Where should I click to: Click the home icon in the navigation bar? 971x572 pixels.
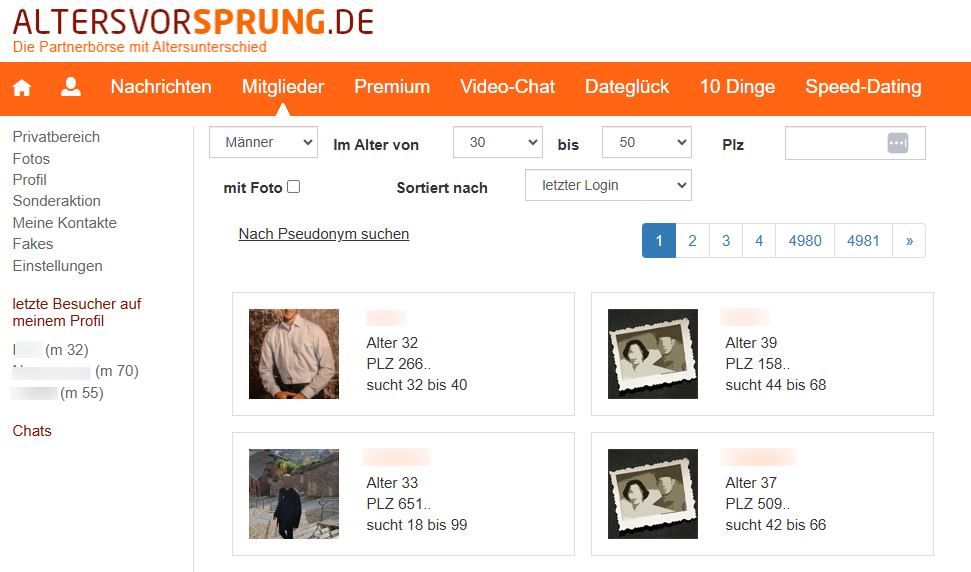tap(22, 87)
